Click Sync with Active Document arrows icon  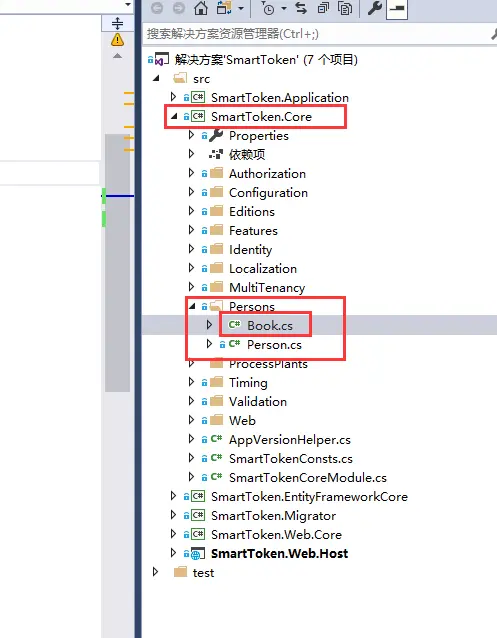click(301, 8)
